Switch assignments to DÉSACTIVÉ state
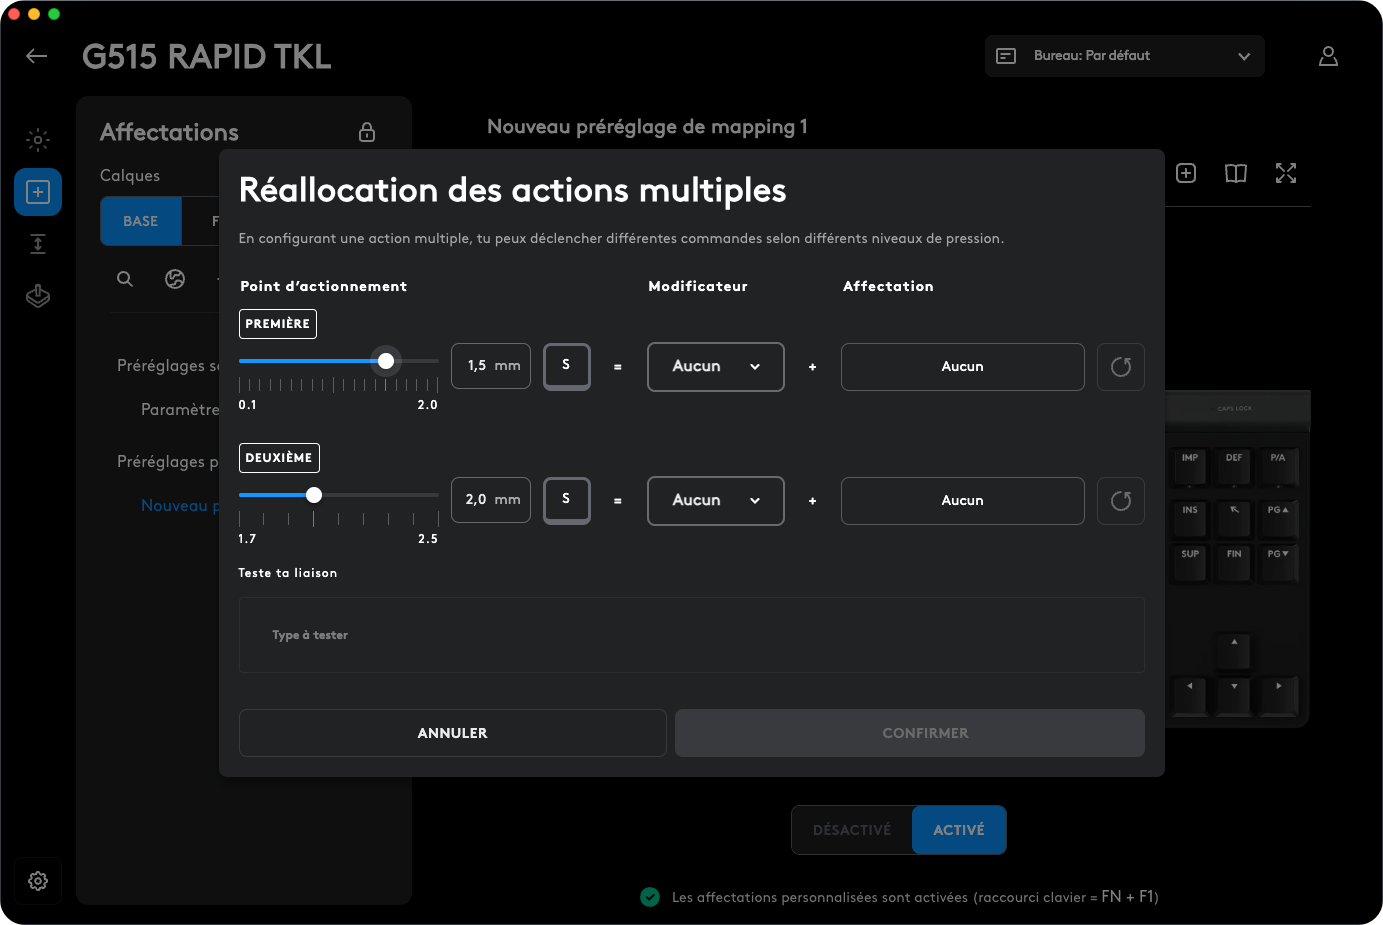1383x925 pixels. click(x=851, y=829)
